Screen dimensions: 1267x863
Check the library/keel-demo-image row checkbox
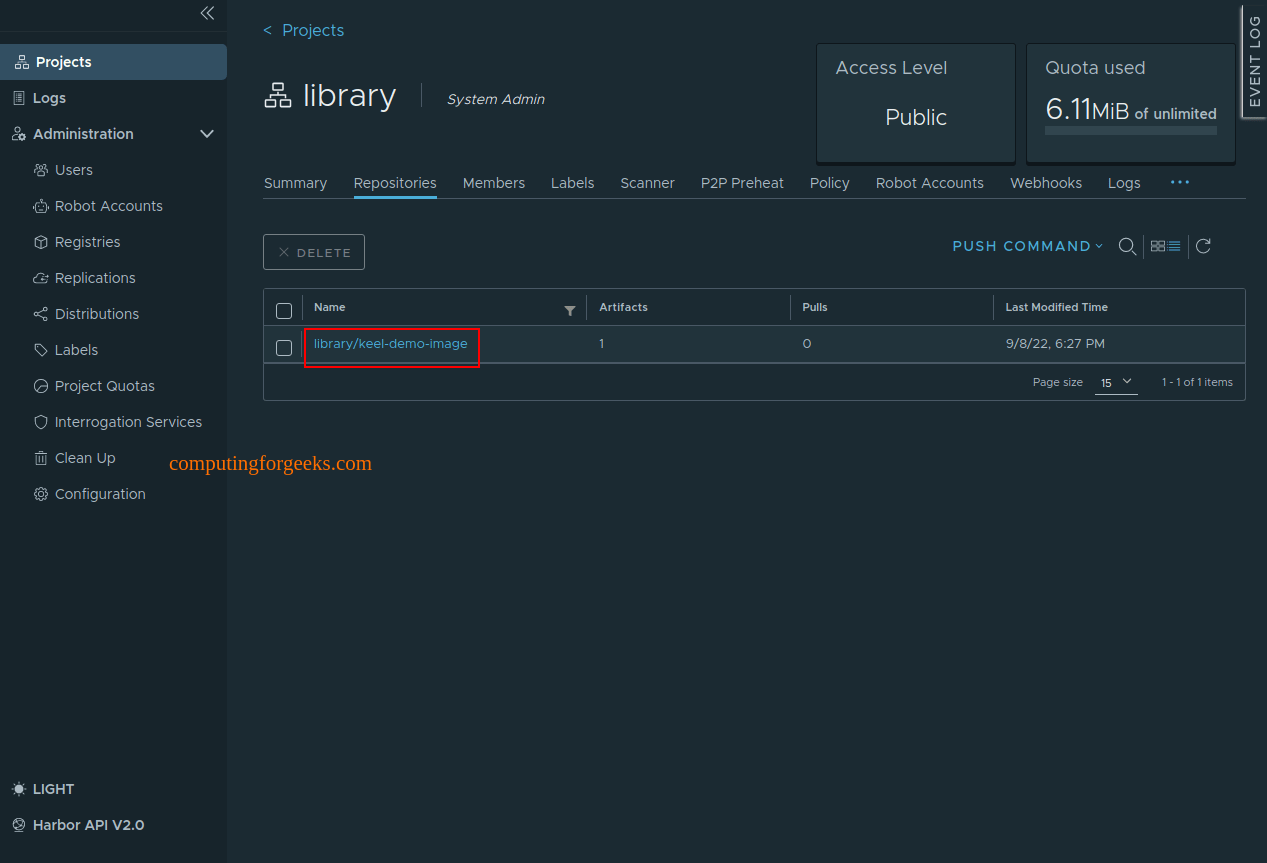284,347
